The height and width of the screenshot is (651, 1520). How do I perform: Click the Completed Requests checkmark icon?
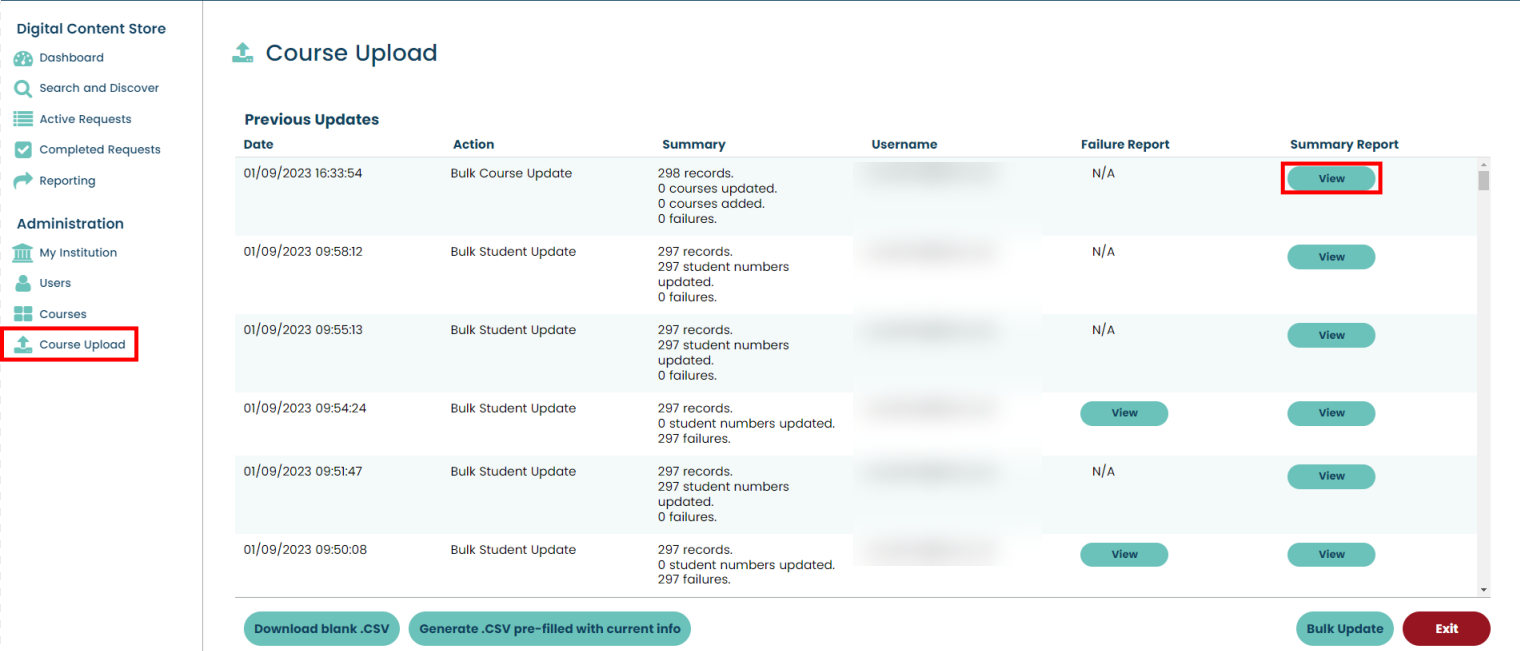(23, 150)
